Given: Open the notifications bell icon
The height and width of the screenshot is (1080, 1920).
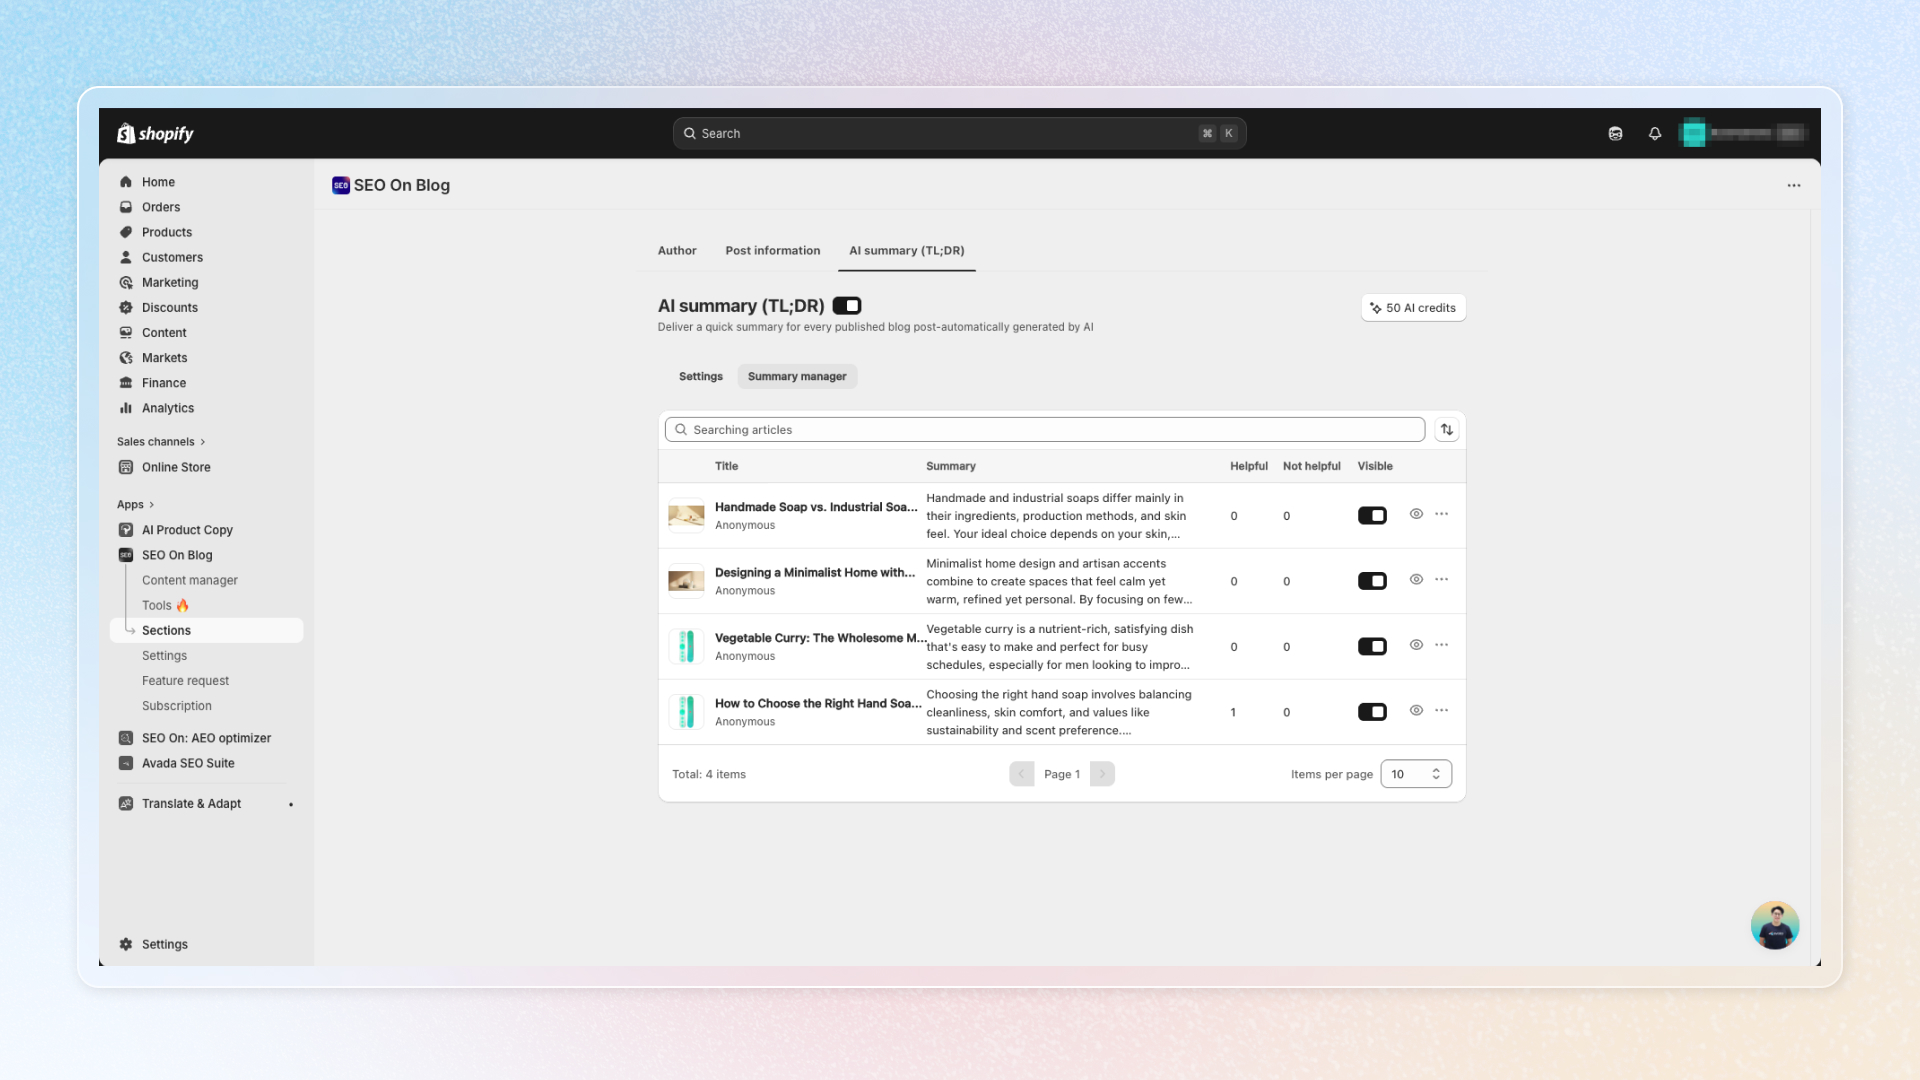Looking at the screenshot, I should tap(1655, 133).
